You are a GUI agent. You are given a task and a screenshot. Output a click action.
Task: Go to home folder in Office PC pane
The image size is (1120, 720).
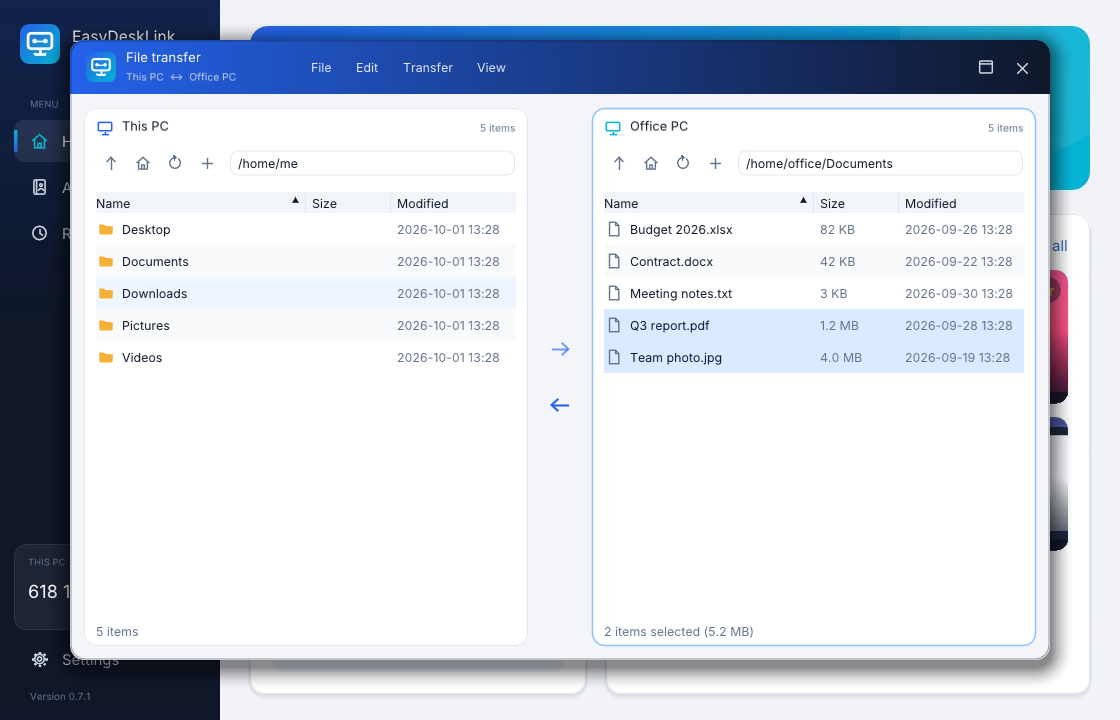tap(651, 164)
